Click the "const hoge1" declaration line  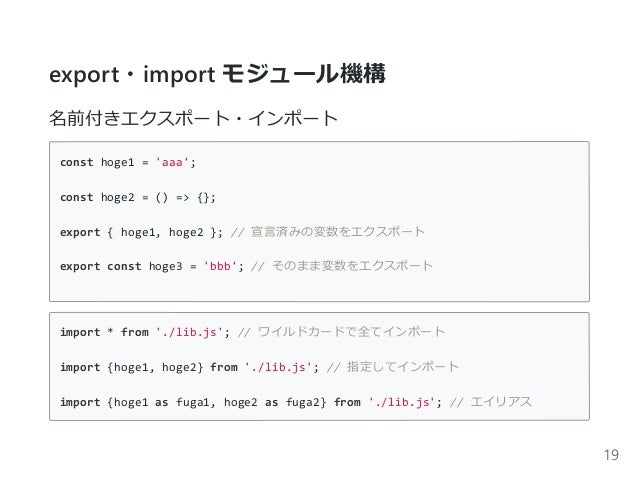[x=127, y=162]
